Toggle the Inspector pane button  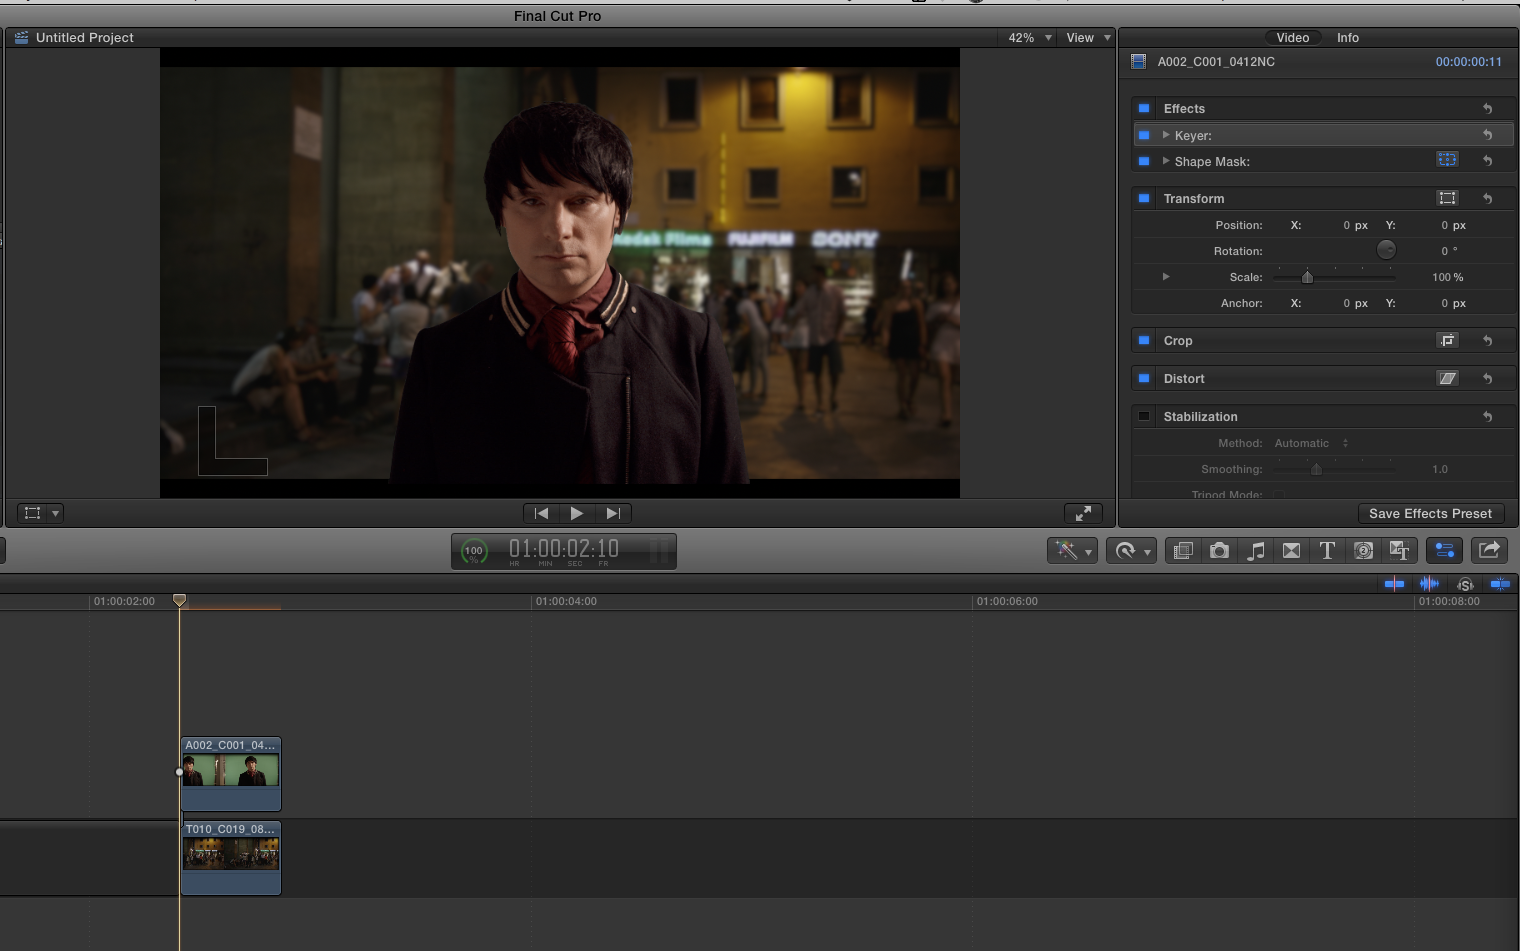click(1444, 550)
